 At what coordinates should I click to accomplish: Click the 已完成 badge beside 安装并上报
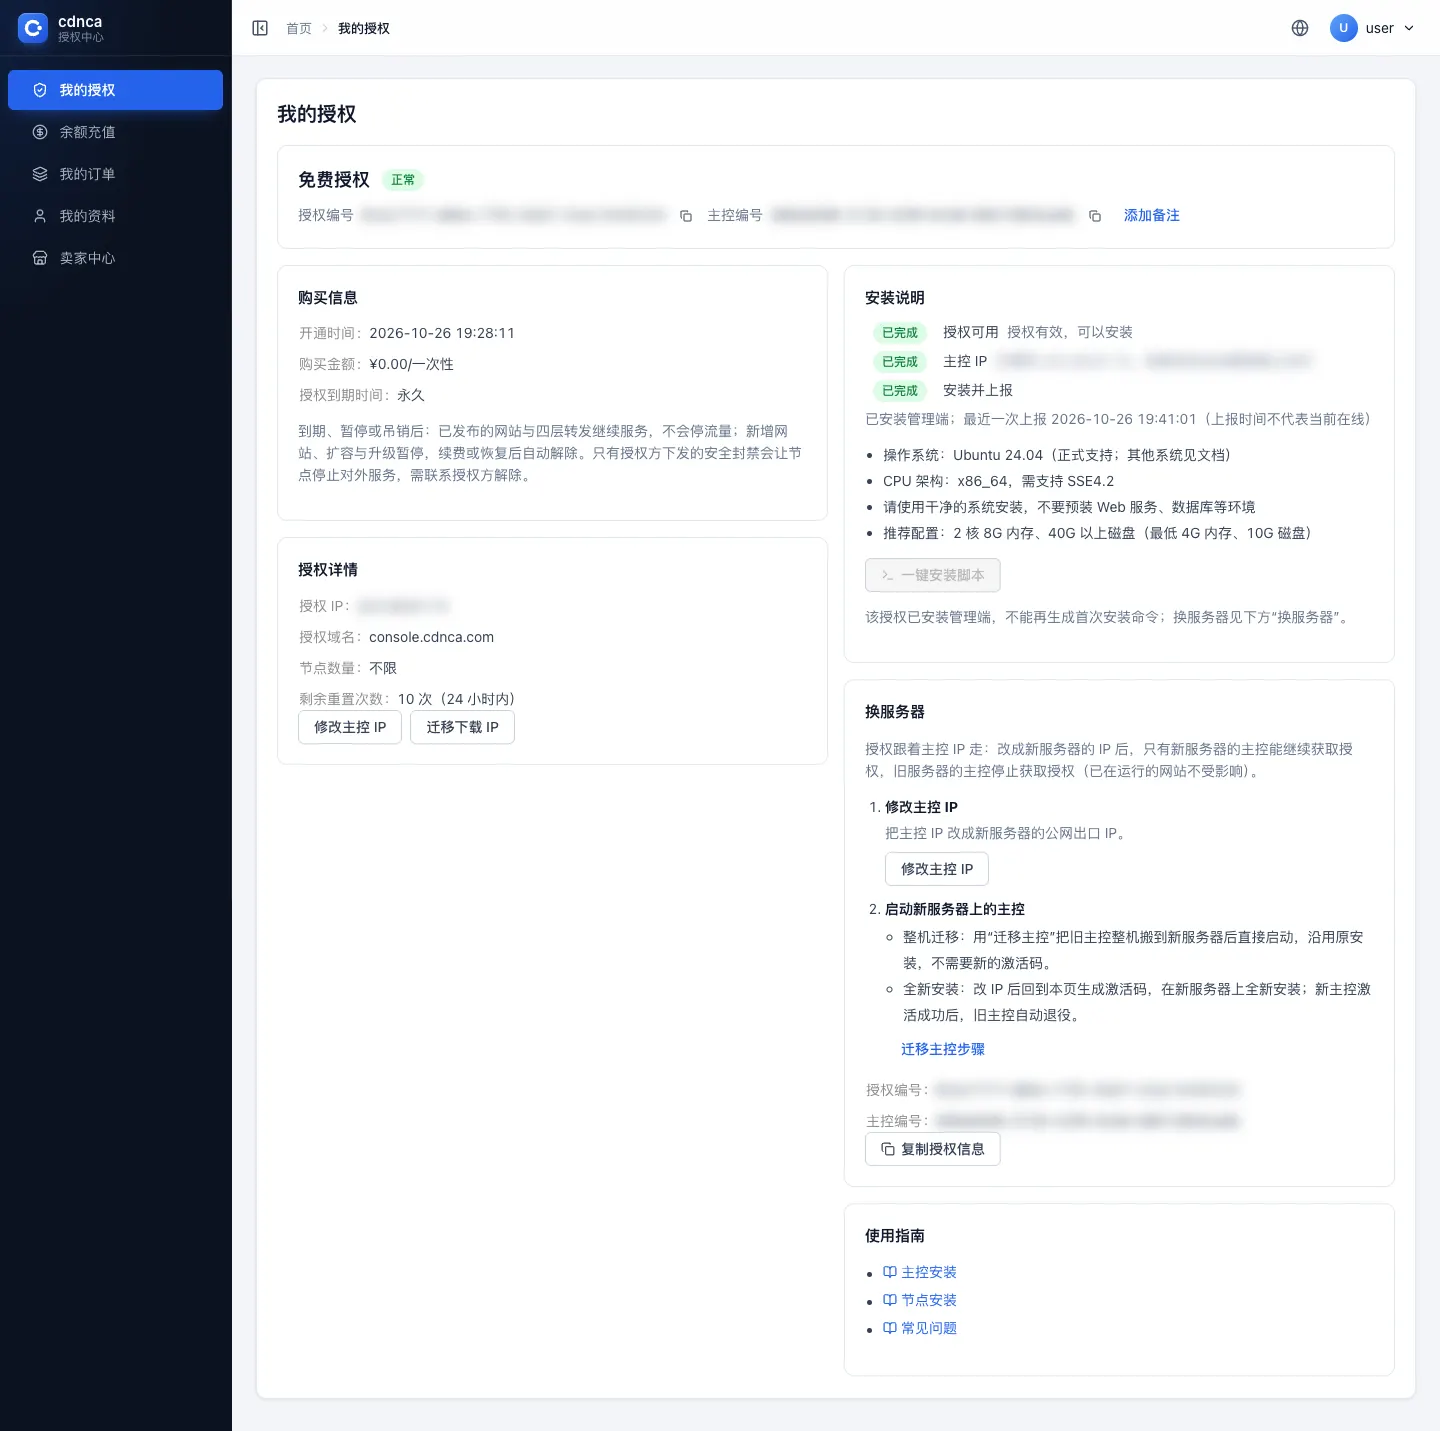(x=900, y=391)
